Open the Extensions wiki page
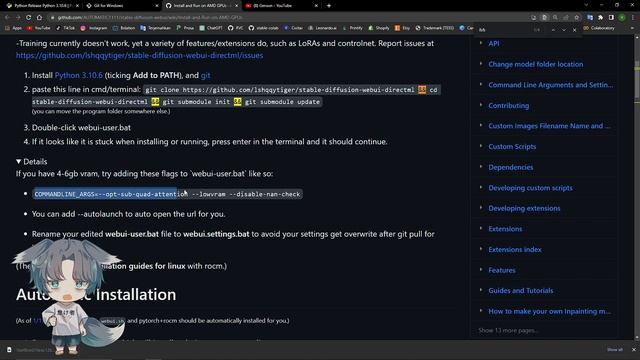 (x=505, y=229)
